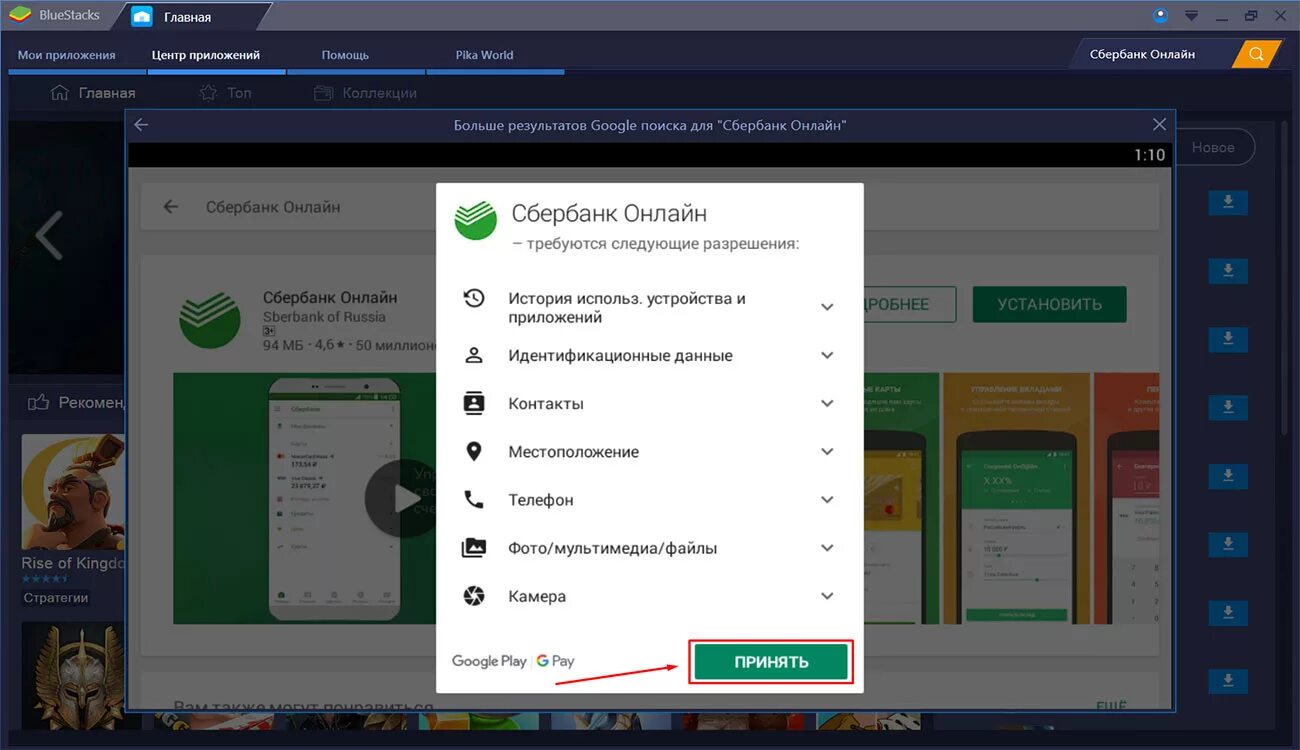Select the Коллекции navigation item
The image size is (1300, 750).
coord(365,93)
